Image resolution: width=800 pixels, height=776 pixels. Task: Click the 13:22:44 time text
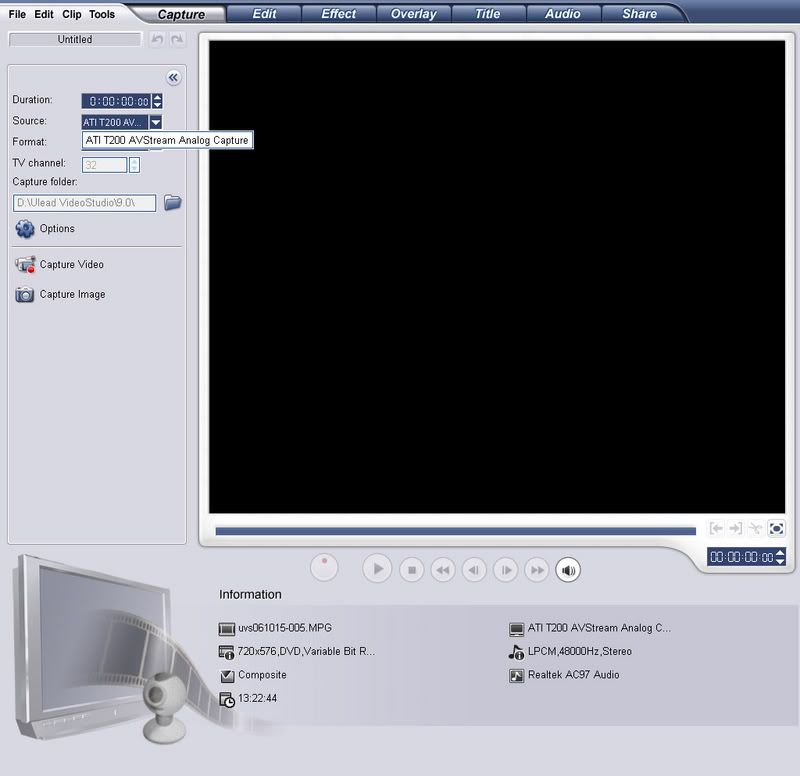point(258,698)
